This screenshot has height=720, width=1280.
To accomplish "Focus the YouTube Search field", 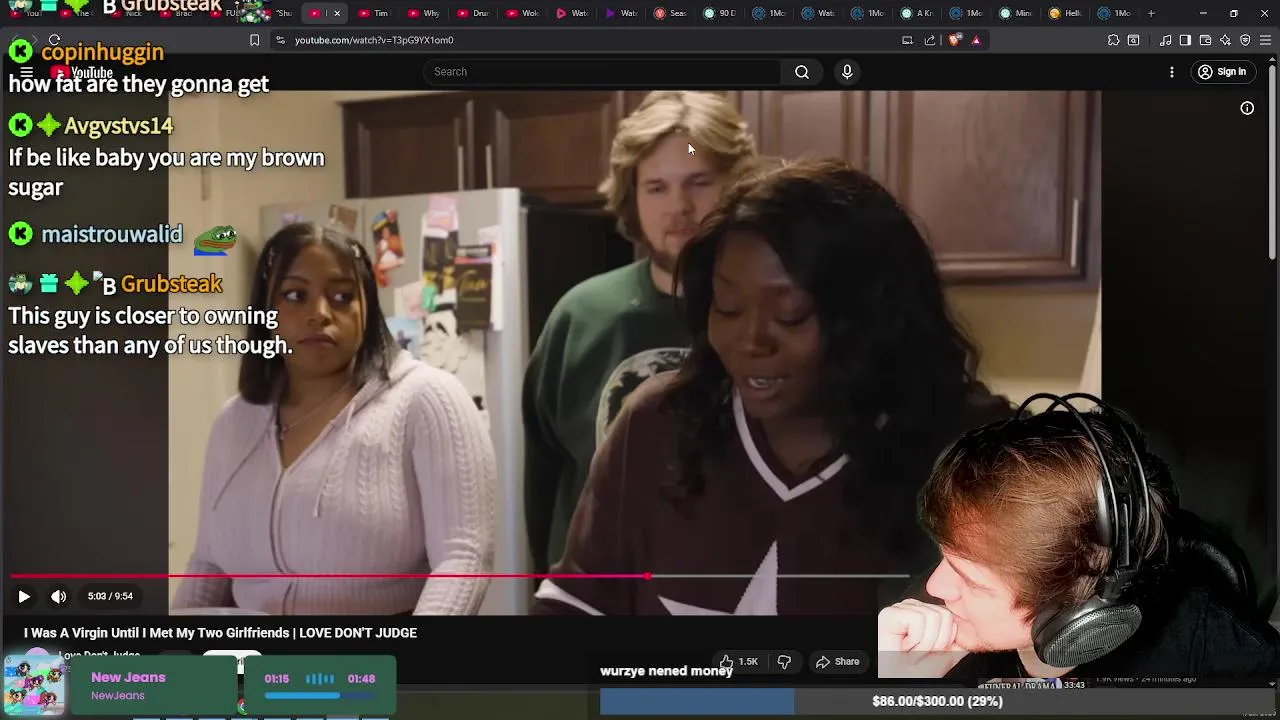I will tap(602, 72).
